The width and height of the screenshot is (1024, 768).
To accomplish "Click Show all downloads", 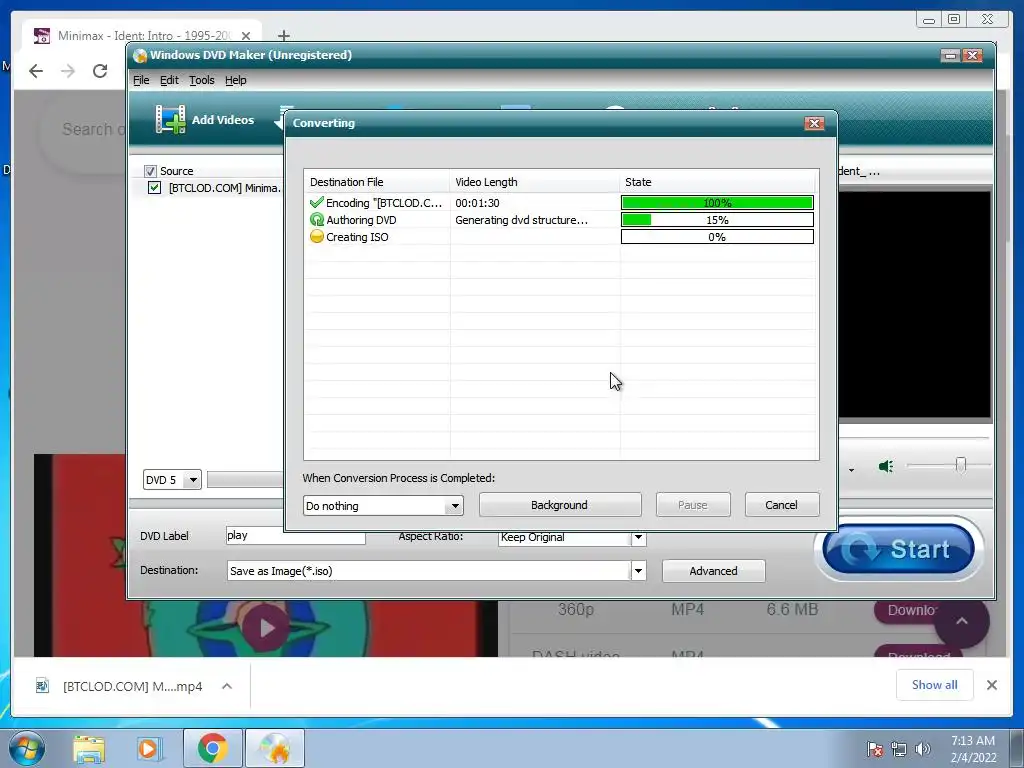I will (x=935, y=684).
